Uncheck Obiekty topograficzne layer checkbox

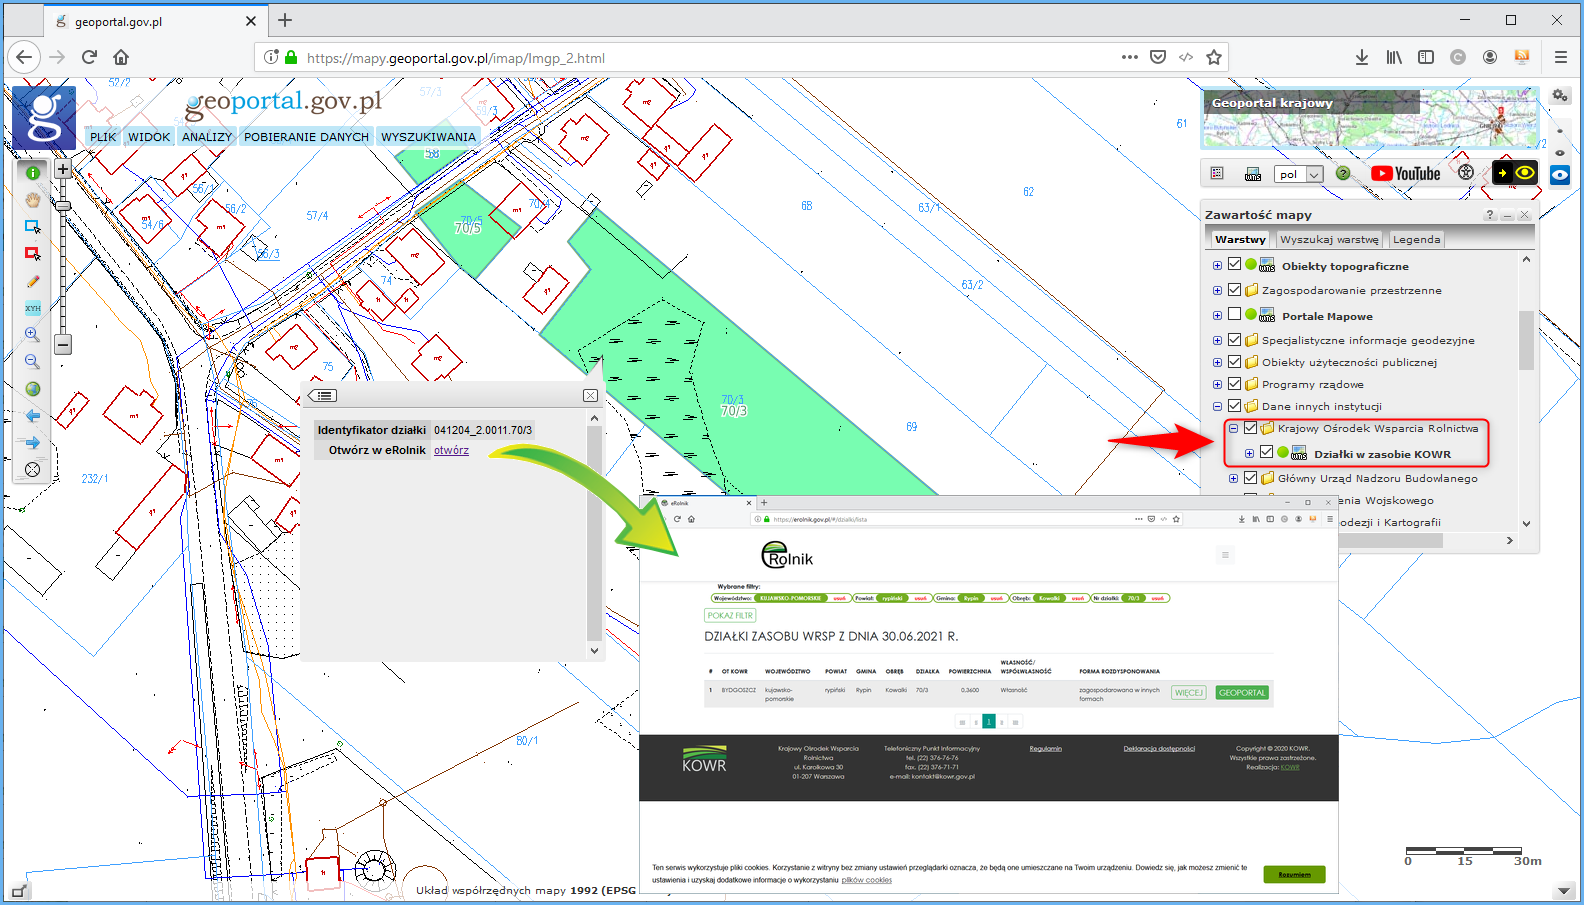coord(1234,265)
